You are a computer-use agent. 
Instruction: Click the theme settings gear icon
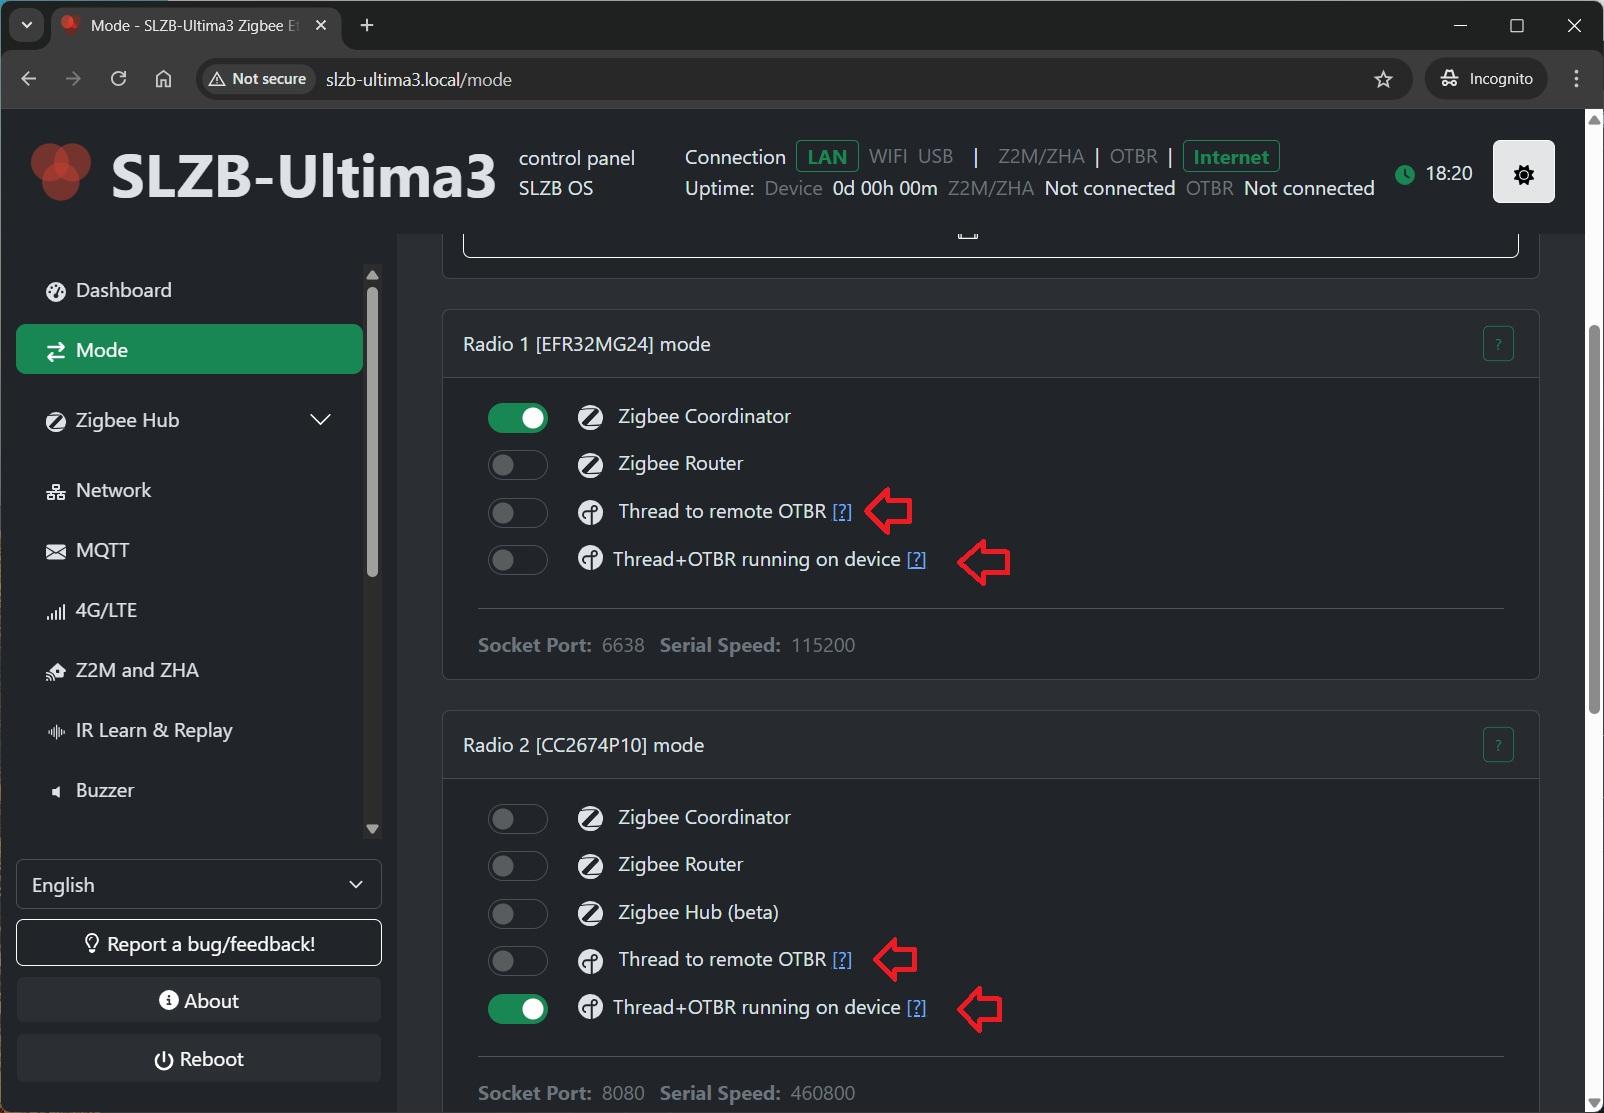click(1523, 173)
